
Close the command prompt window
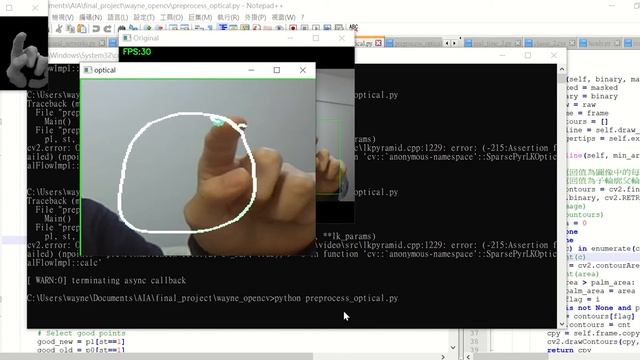pyautogui.click(x=553, y=55)
